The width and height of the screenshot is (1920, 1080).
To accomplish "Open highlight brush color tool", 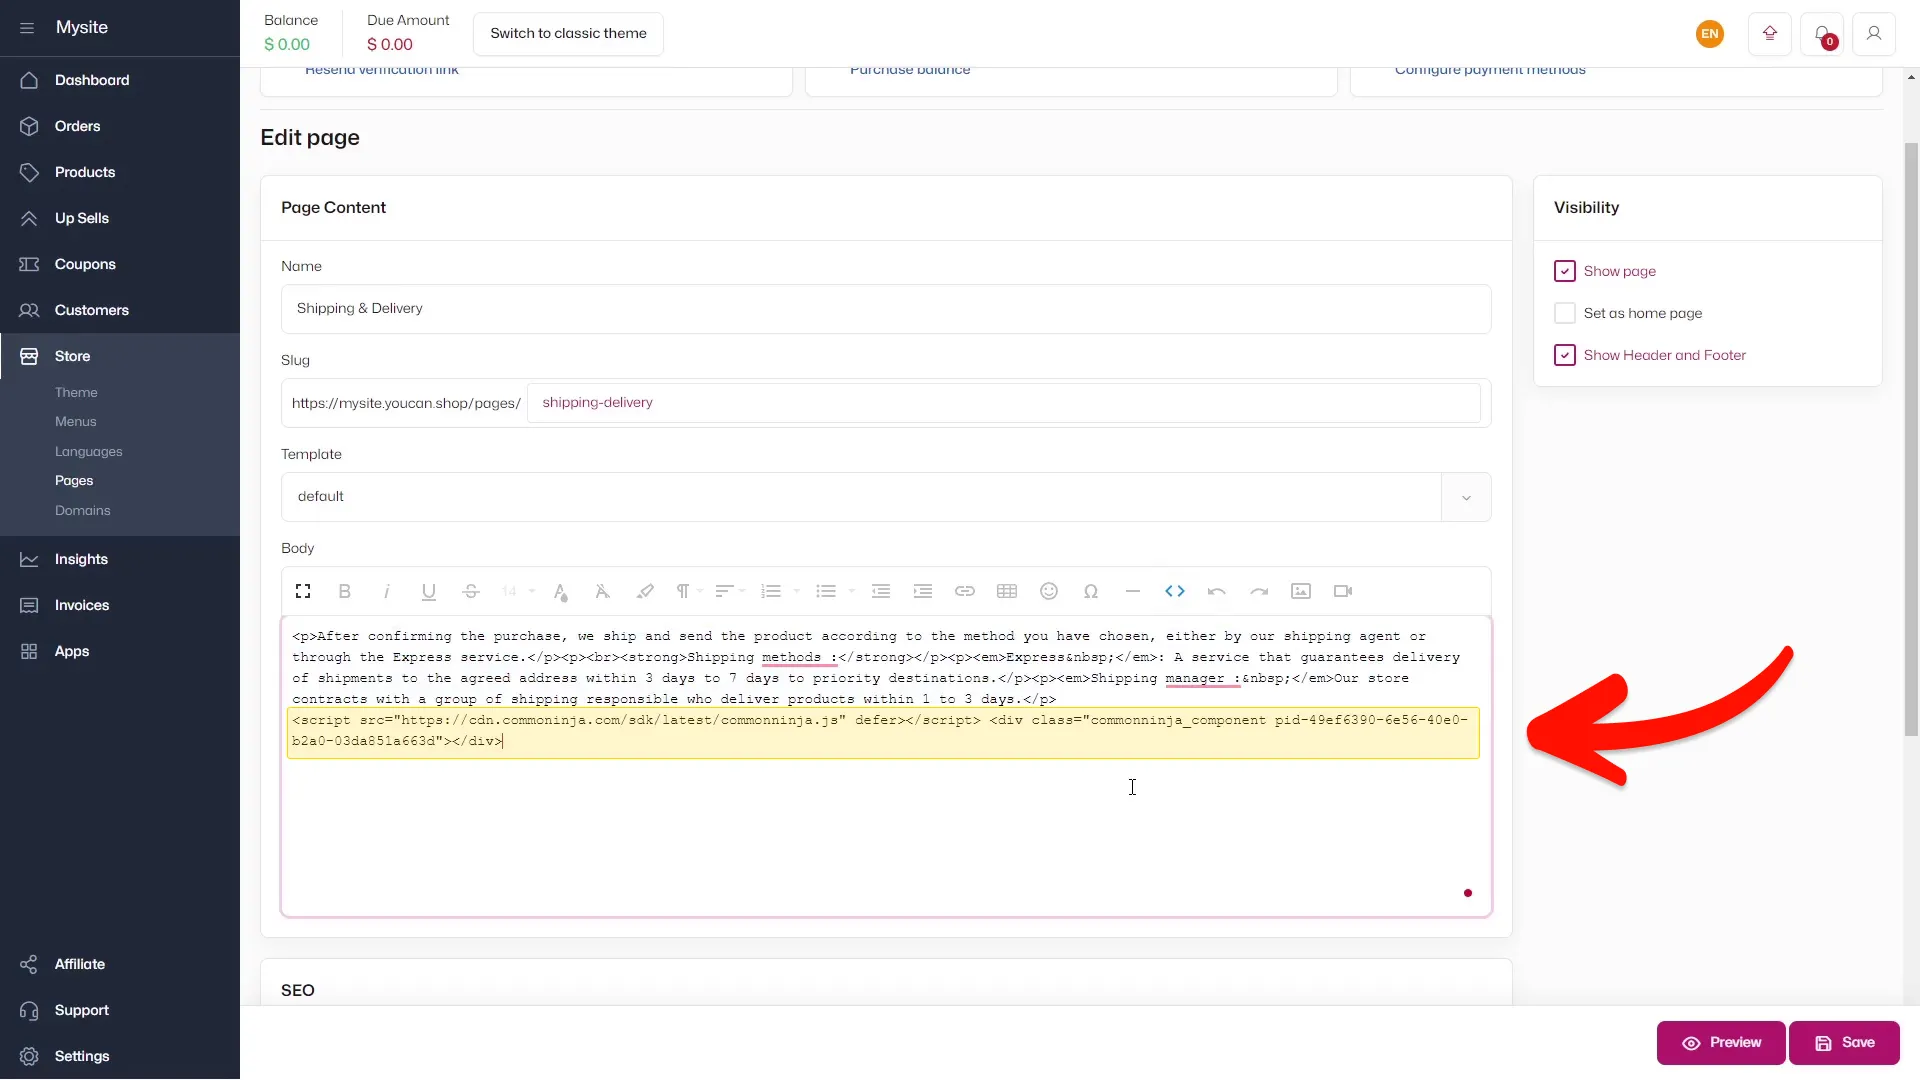I will tap(645, 591).
